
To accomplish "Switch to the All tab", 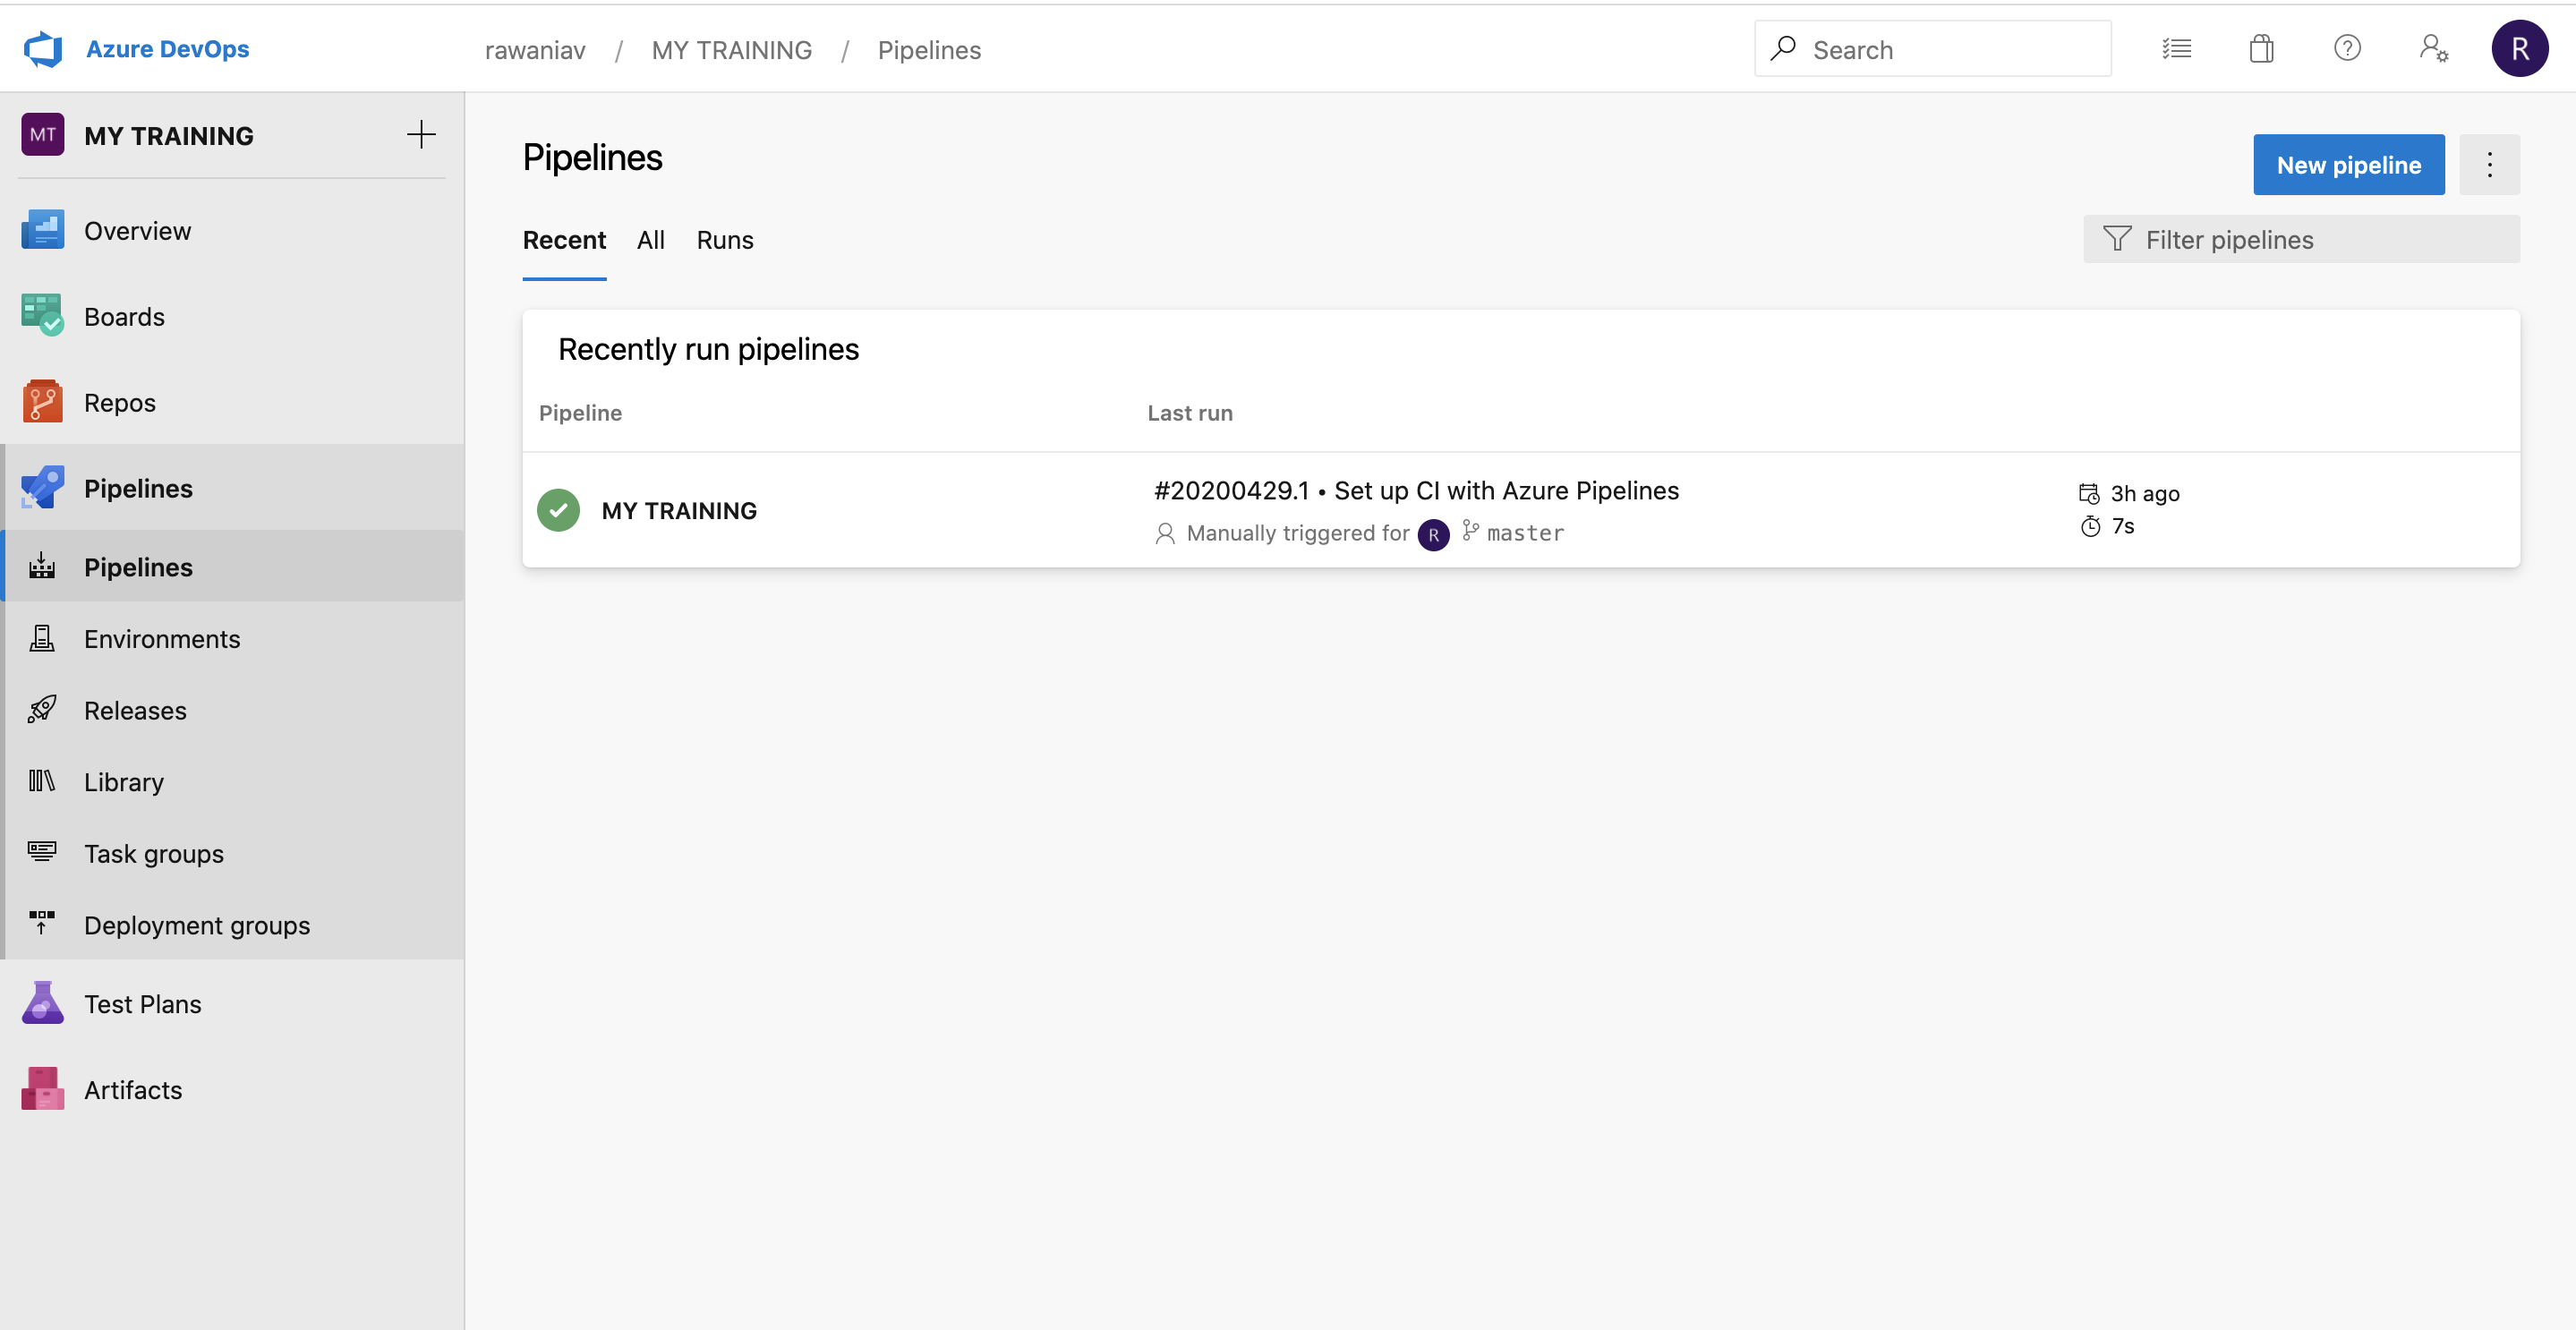I will pyautogui.click(x=651, y=240).
